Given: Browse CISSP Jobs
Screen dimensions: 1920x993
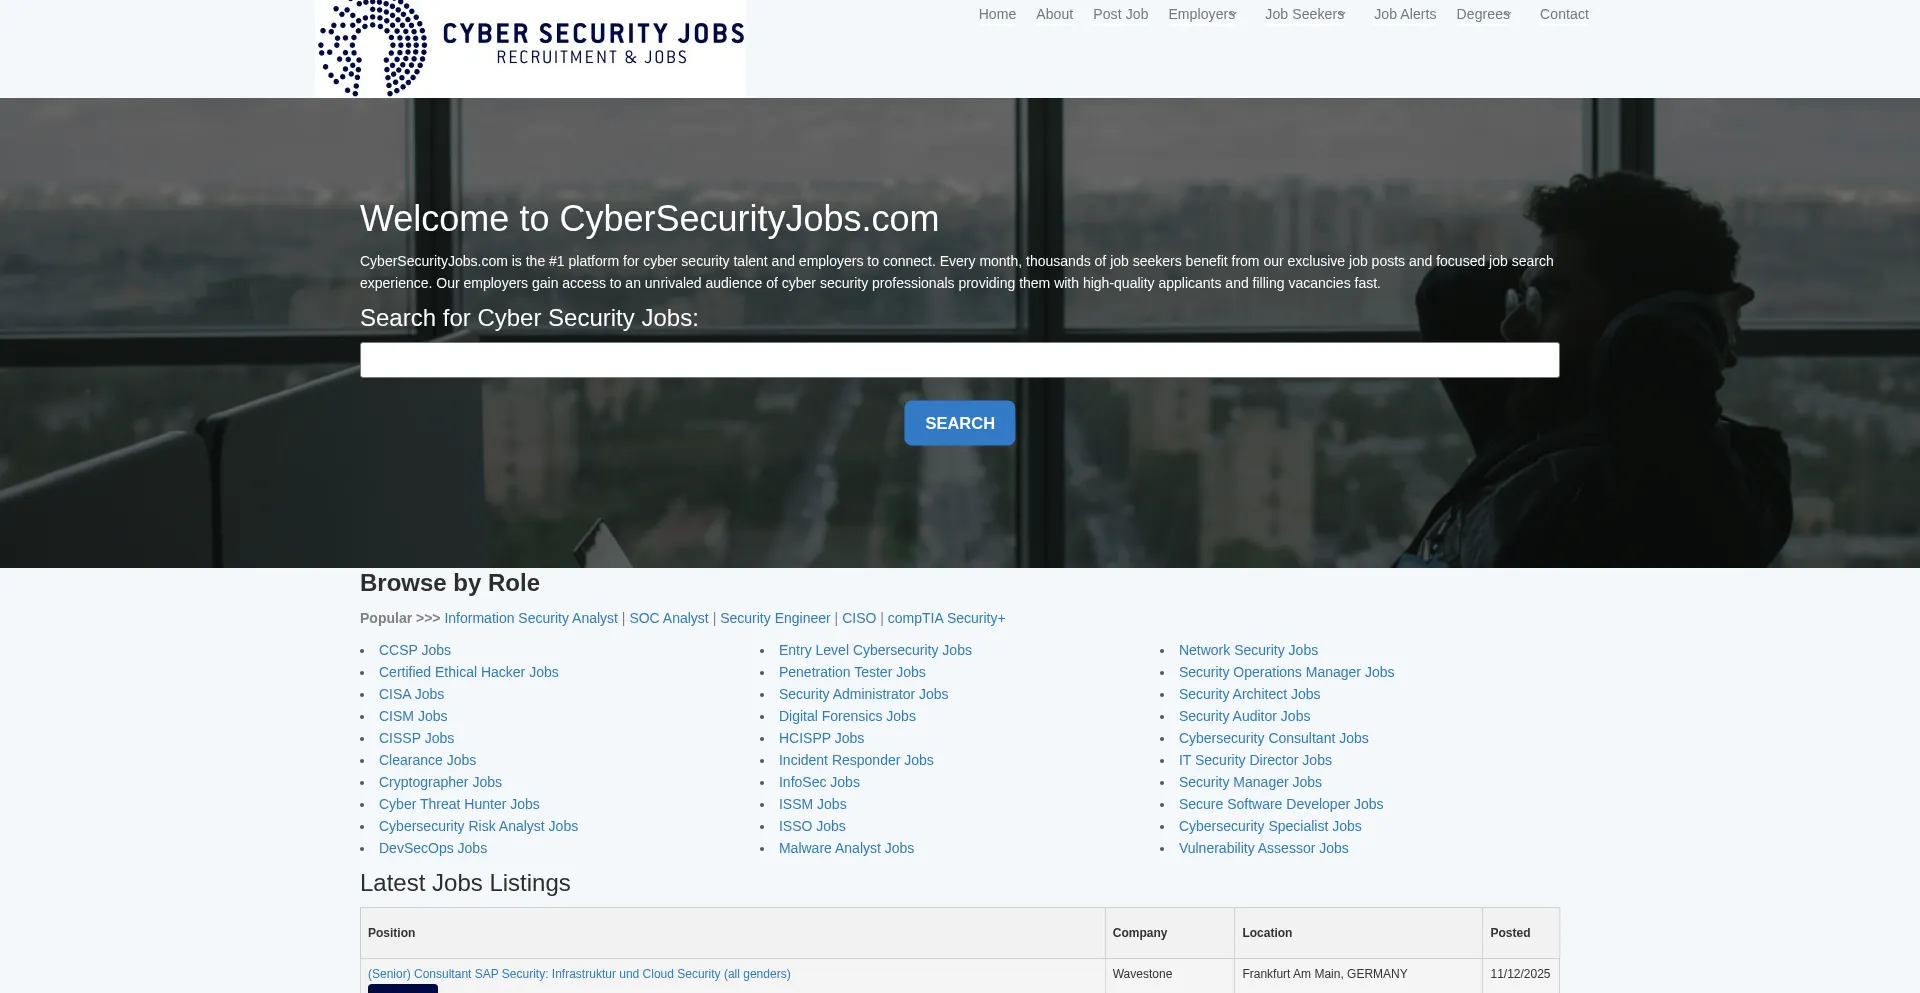Looking at the screenshot, I should coord(416,738).
